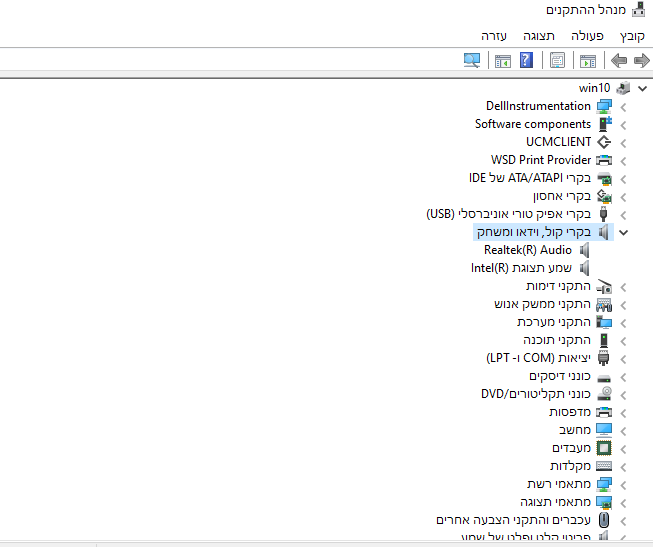Click the win10 computer node icon

623,88
